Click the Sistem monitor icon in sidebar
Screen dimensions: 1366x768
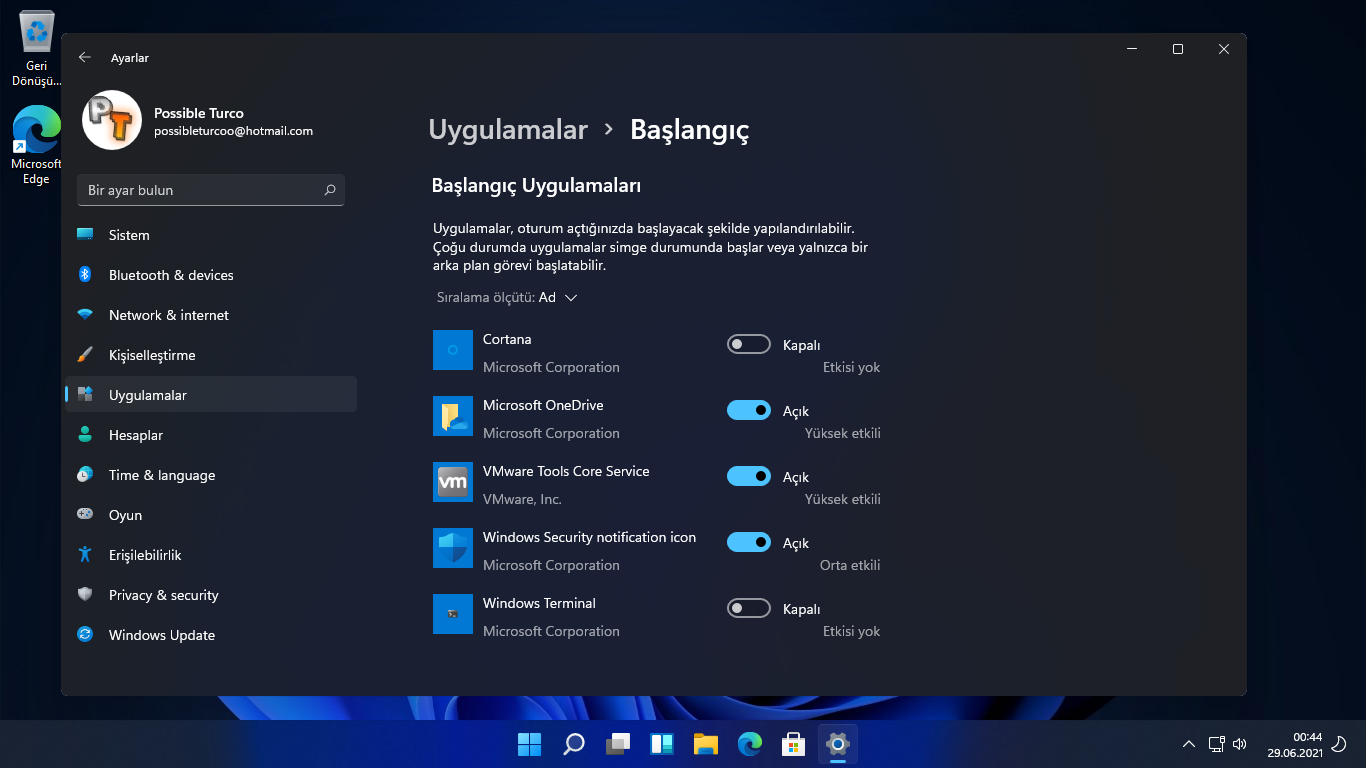coord(85,235)
